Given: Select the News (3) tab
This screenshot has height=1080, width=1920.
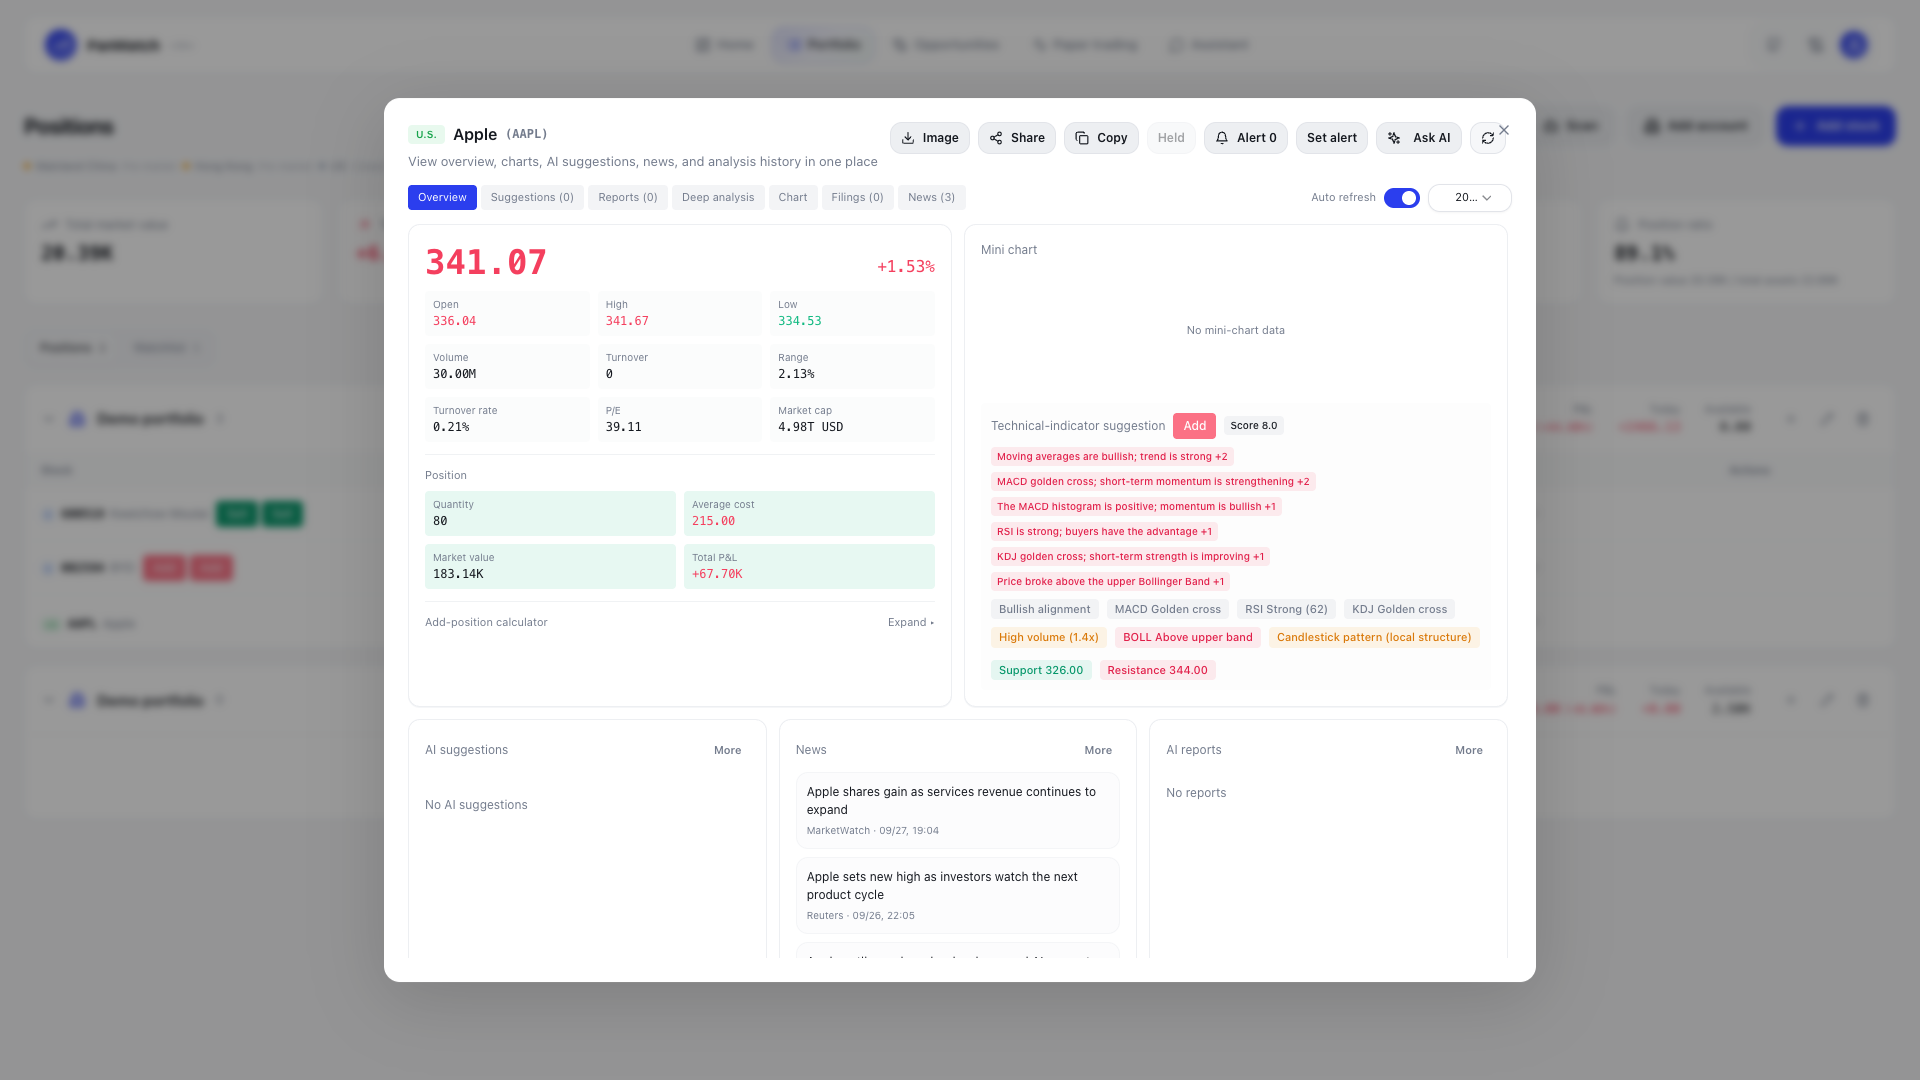Looking at the screenshot, I should click(931, 197).
